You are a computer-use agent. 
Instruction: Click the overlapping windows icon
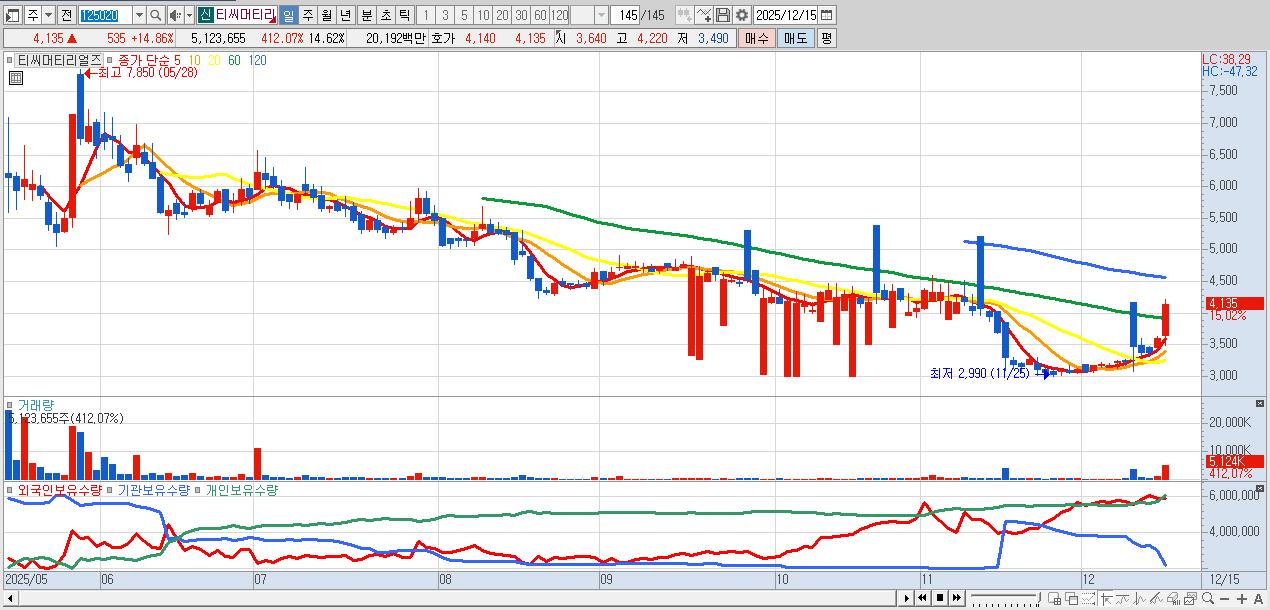click(x=1071, y=598)
